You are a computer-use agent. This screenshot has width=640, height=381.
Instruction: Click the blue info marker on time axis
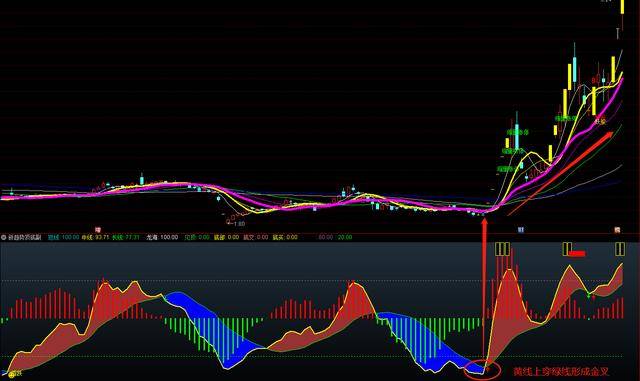pos(521,230)
